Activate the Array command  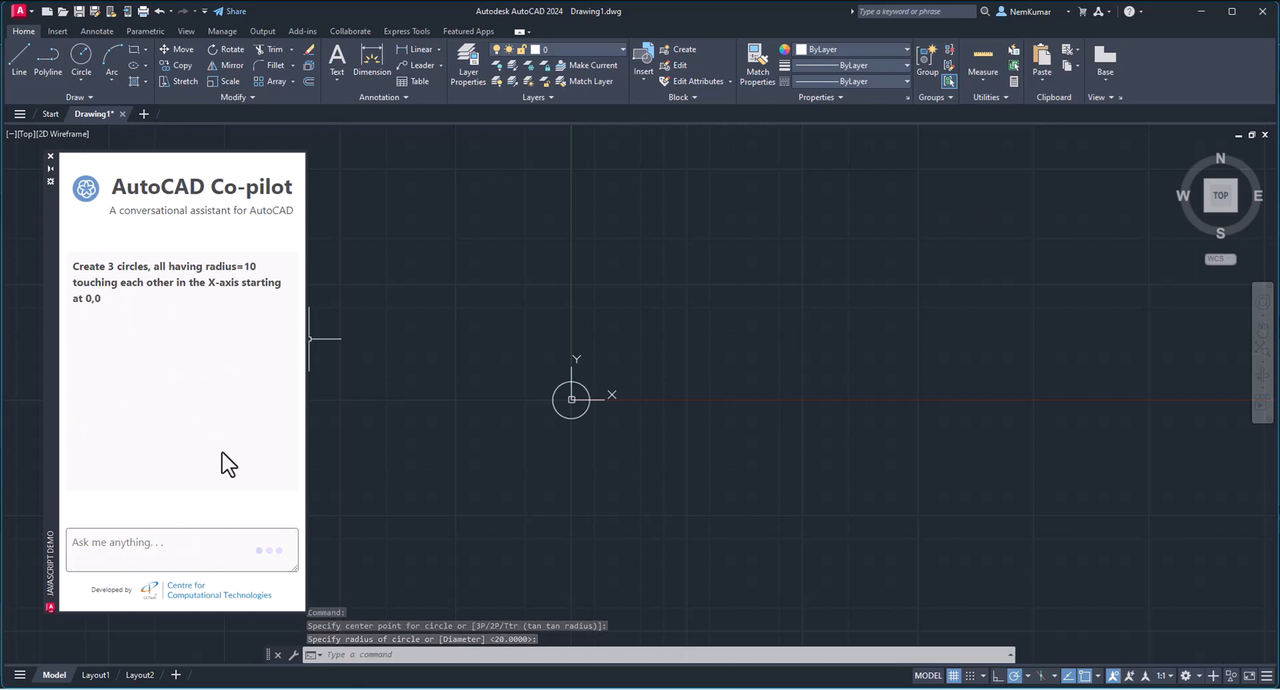pyautogui.click(x=269, y=81)
